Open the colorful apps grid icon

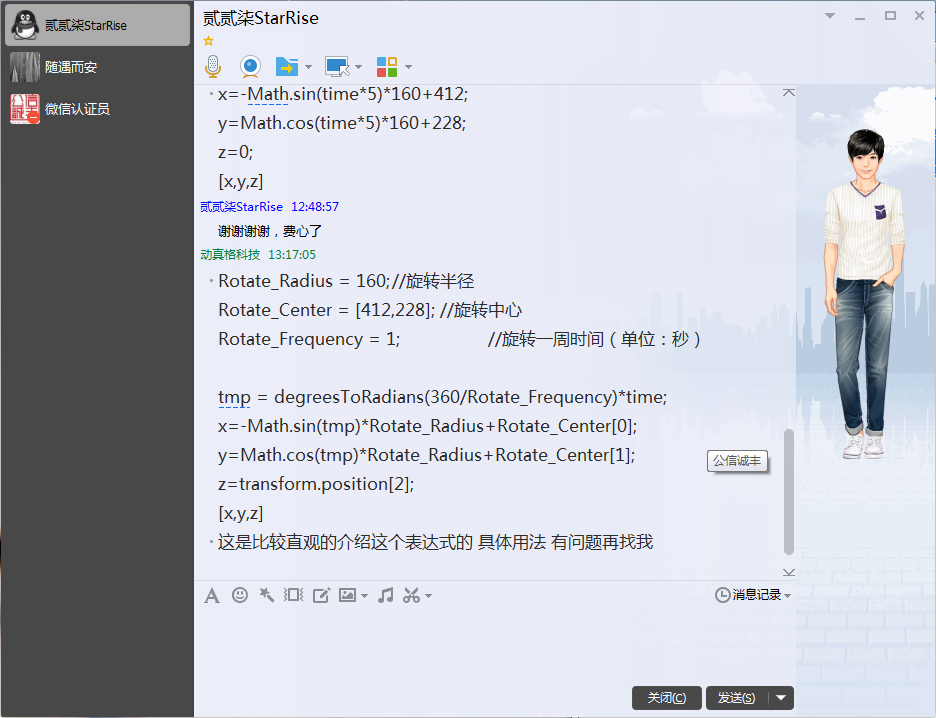387,67
